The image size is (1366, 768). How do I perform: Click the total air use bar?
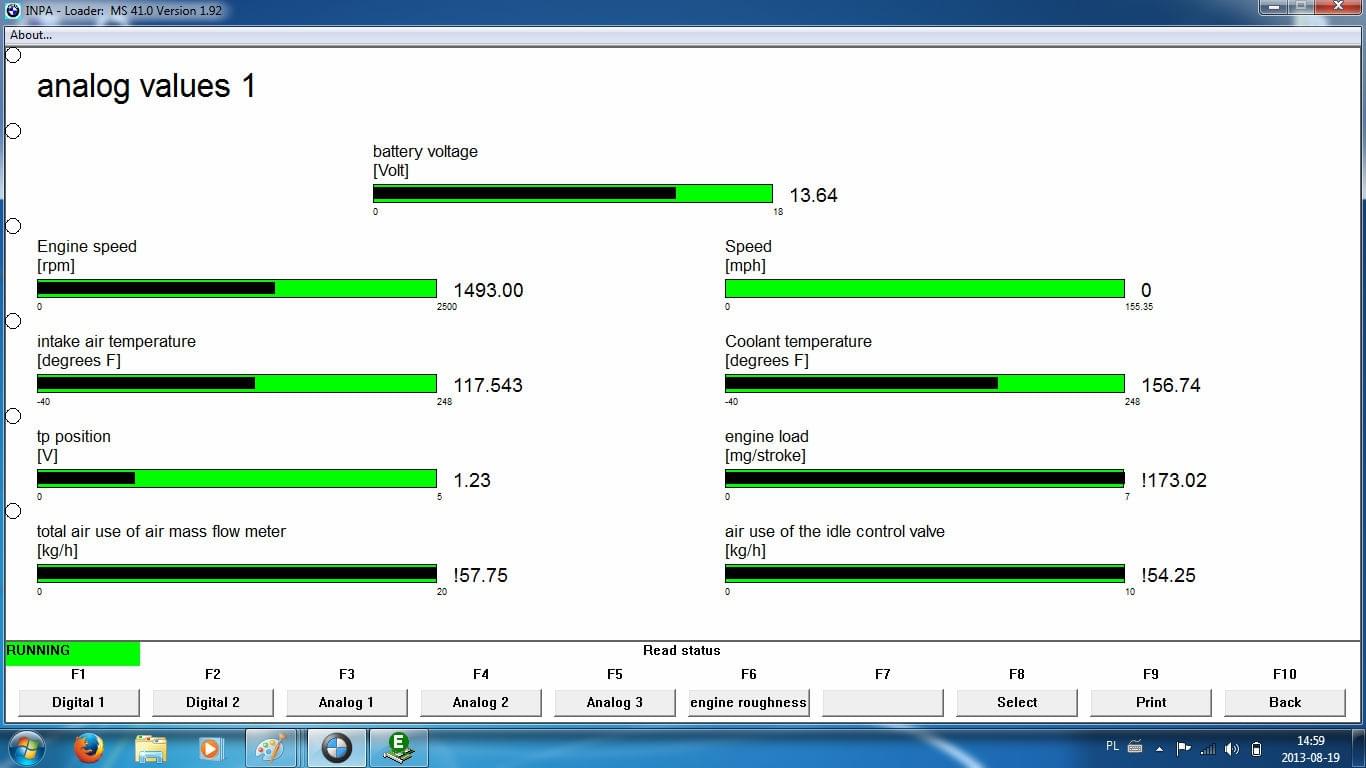tap(237, 574)
